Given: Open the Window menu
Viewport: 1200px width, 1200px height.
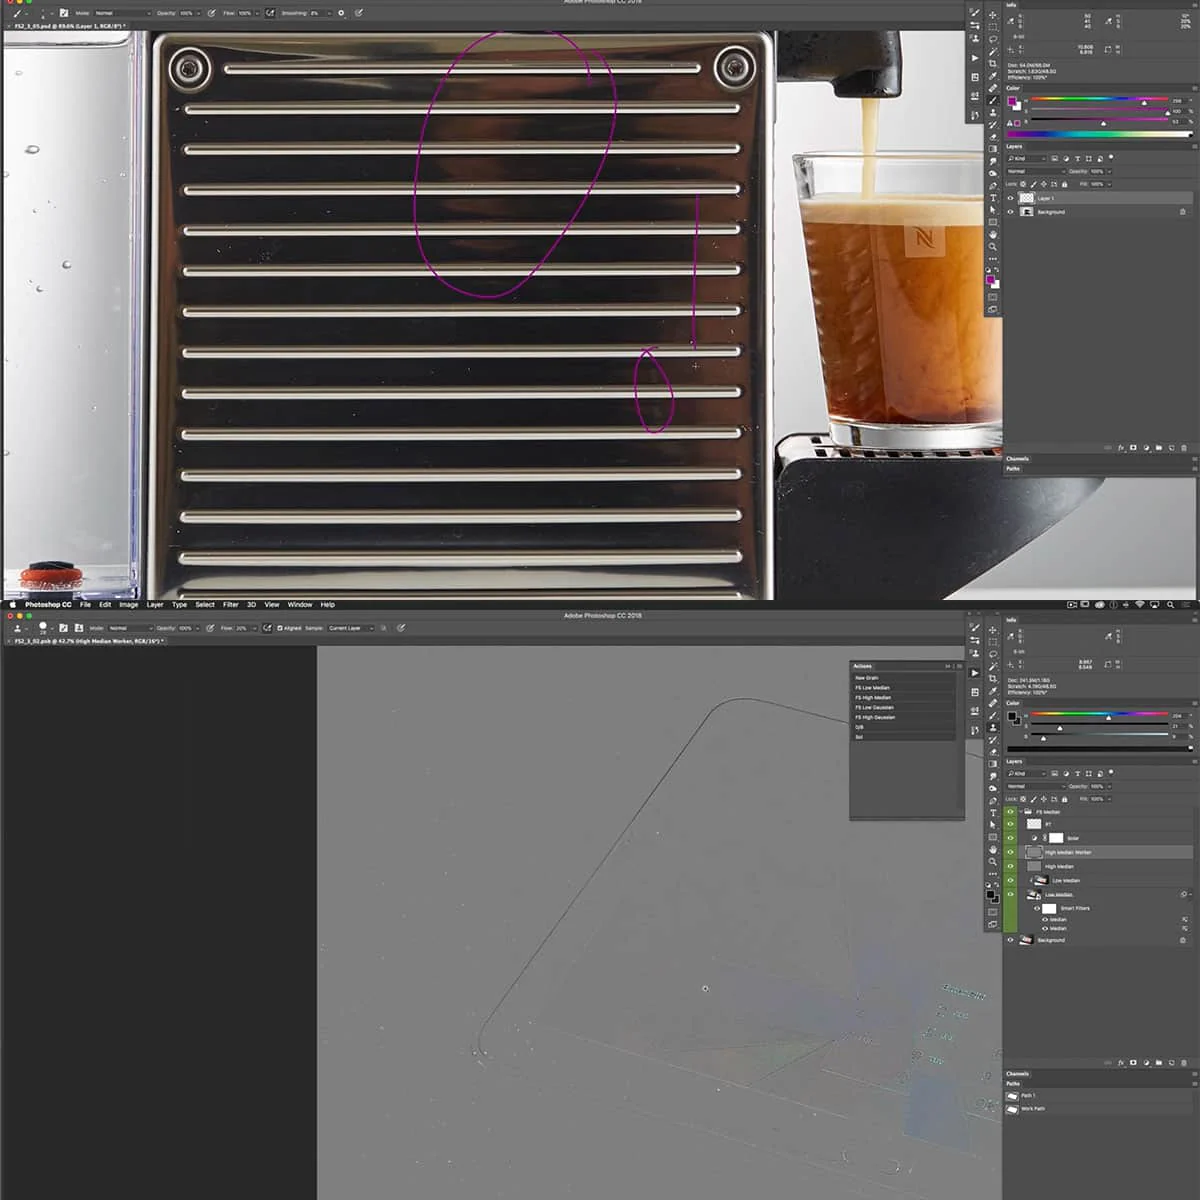Looking at the screenshot, I should (x=300, y=604).
